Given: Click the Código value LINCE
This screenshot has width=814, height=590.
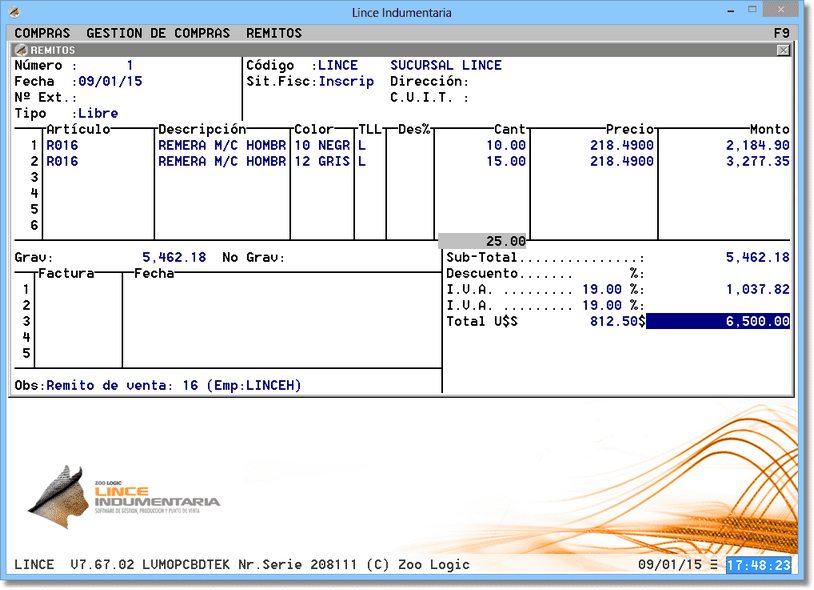Looking at the screenshot, I should (x=338, y=65).
